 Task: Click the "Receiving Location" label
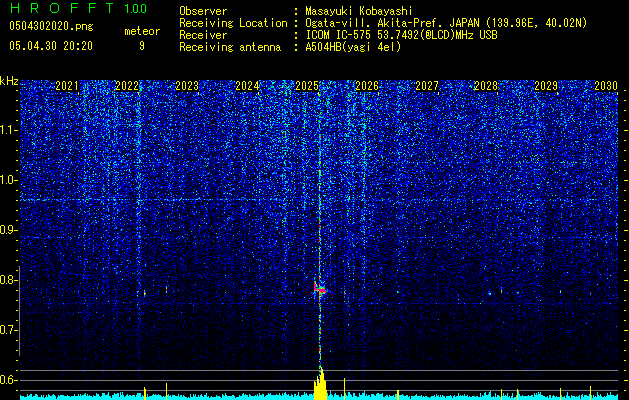[233, 23]
